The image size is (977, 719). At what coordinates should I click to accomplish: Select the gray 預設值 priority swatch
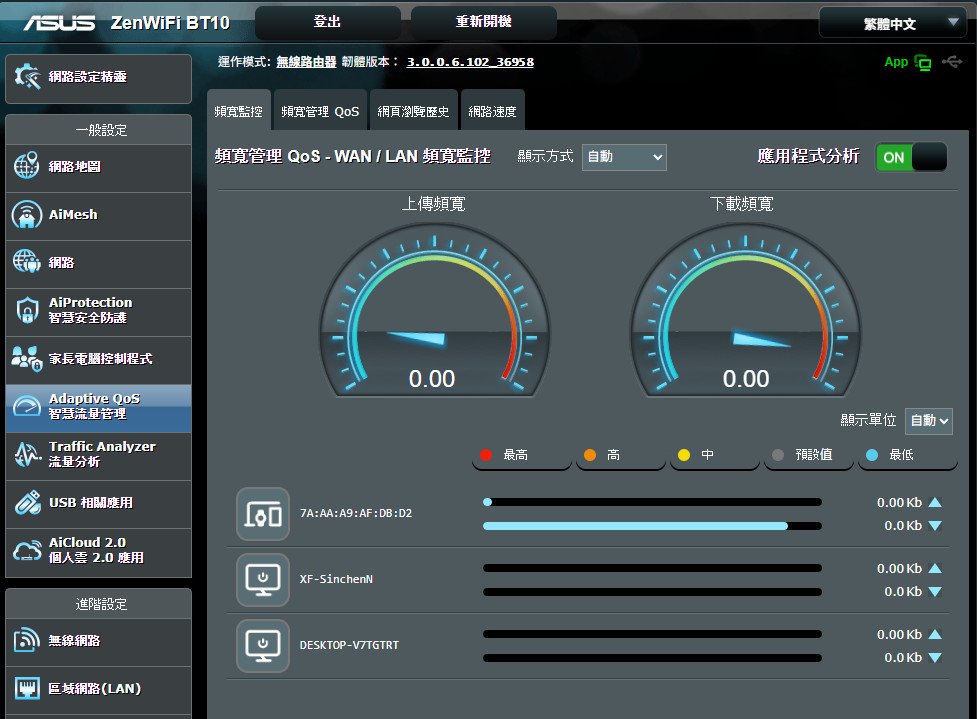[778, 455]
